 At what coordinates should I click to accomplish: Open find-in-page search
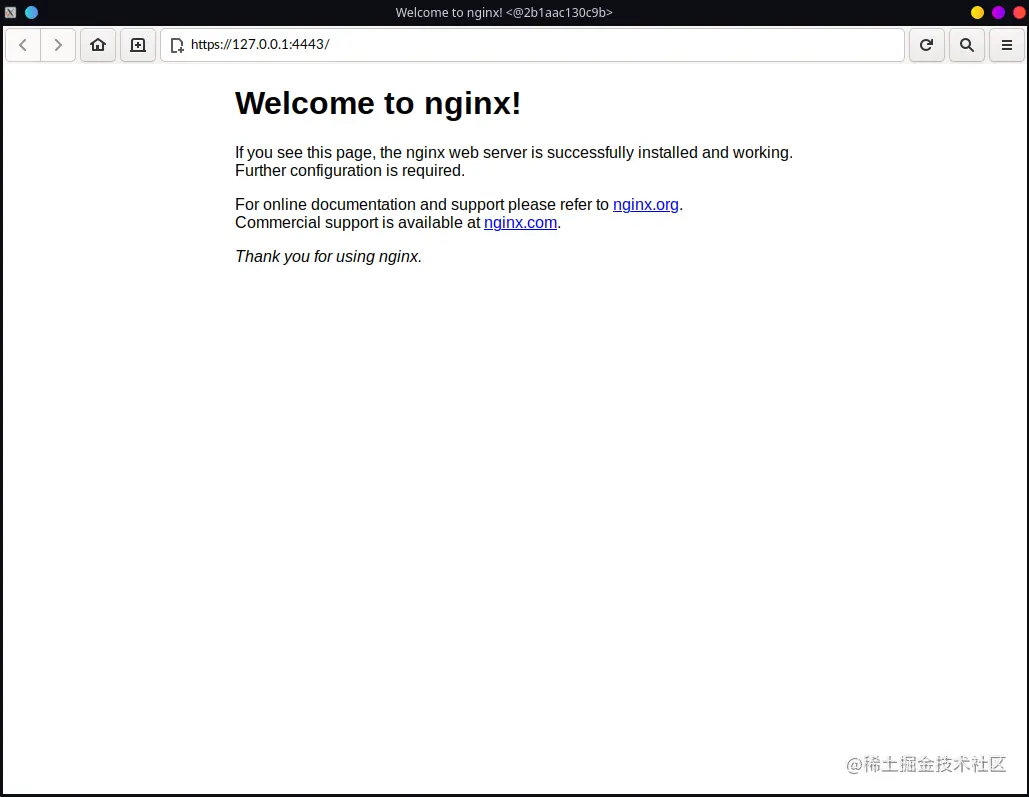[x=966, y=45]
